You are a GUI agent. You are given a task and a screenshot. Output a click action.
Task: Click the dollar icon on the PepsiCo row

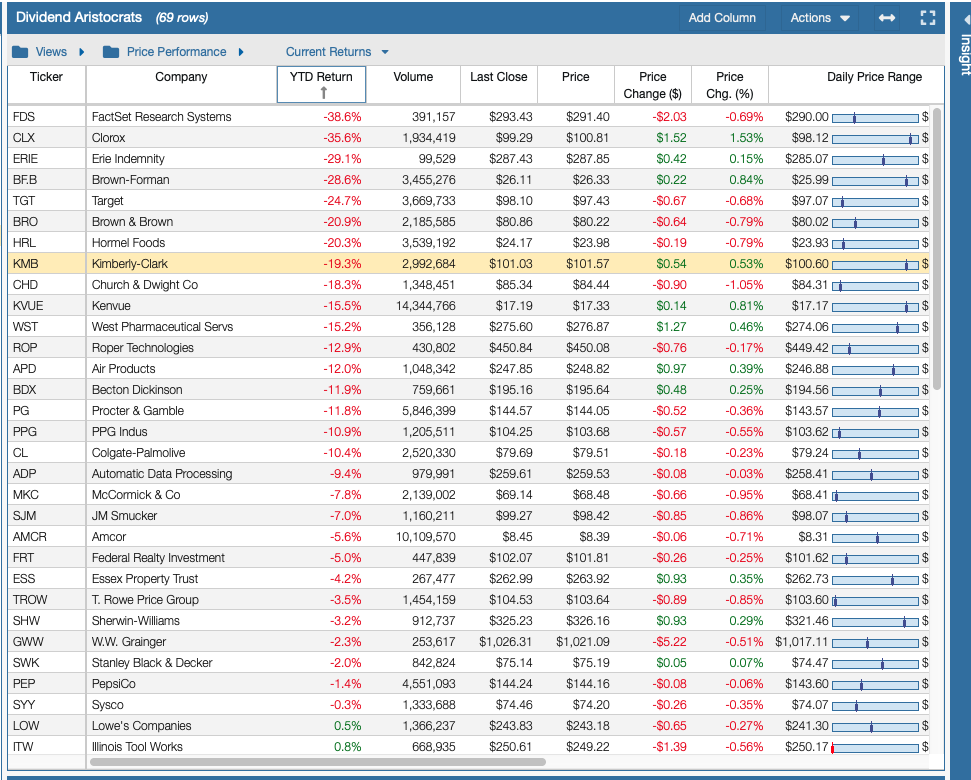[925, 684]
